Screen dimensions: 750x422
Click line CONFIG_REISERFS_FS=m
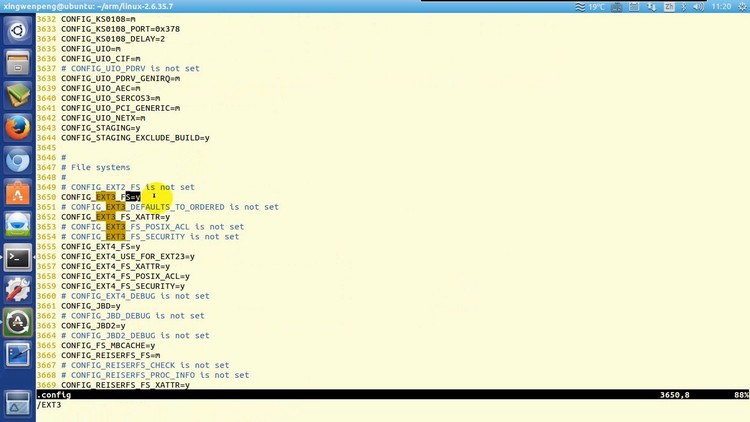point(110,355)
